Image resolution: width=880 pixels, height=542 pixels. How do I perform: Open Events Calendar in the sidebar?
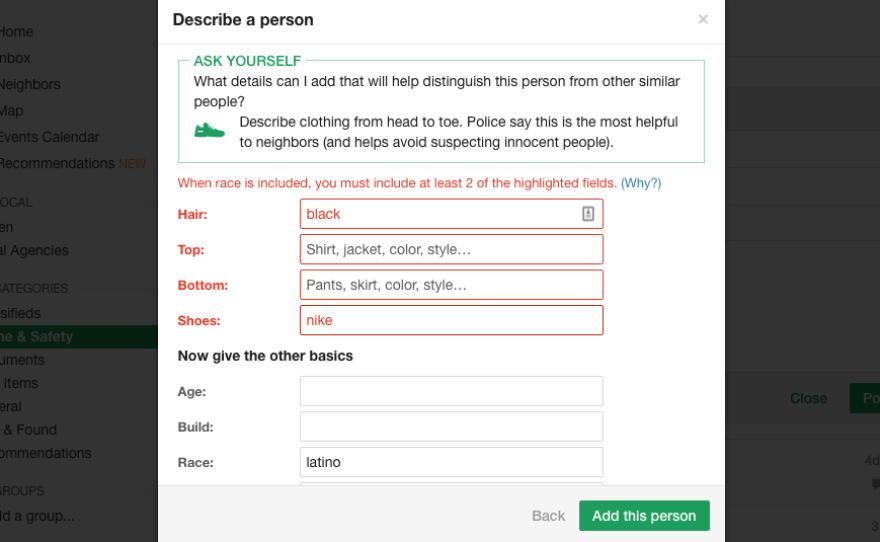49,137
